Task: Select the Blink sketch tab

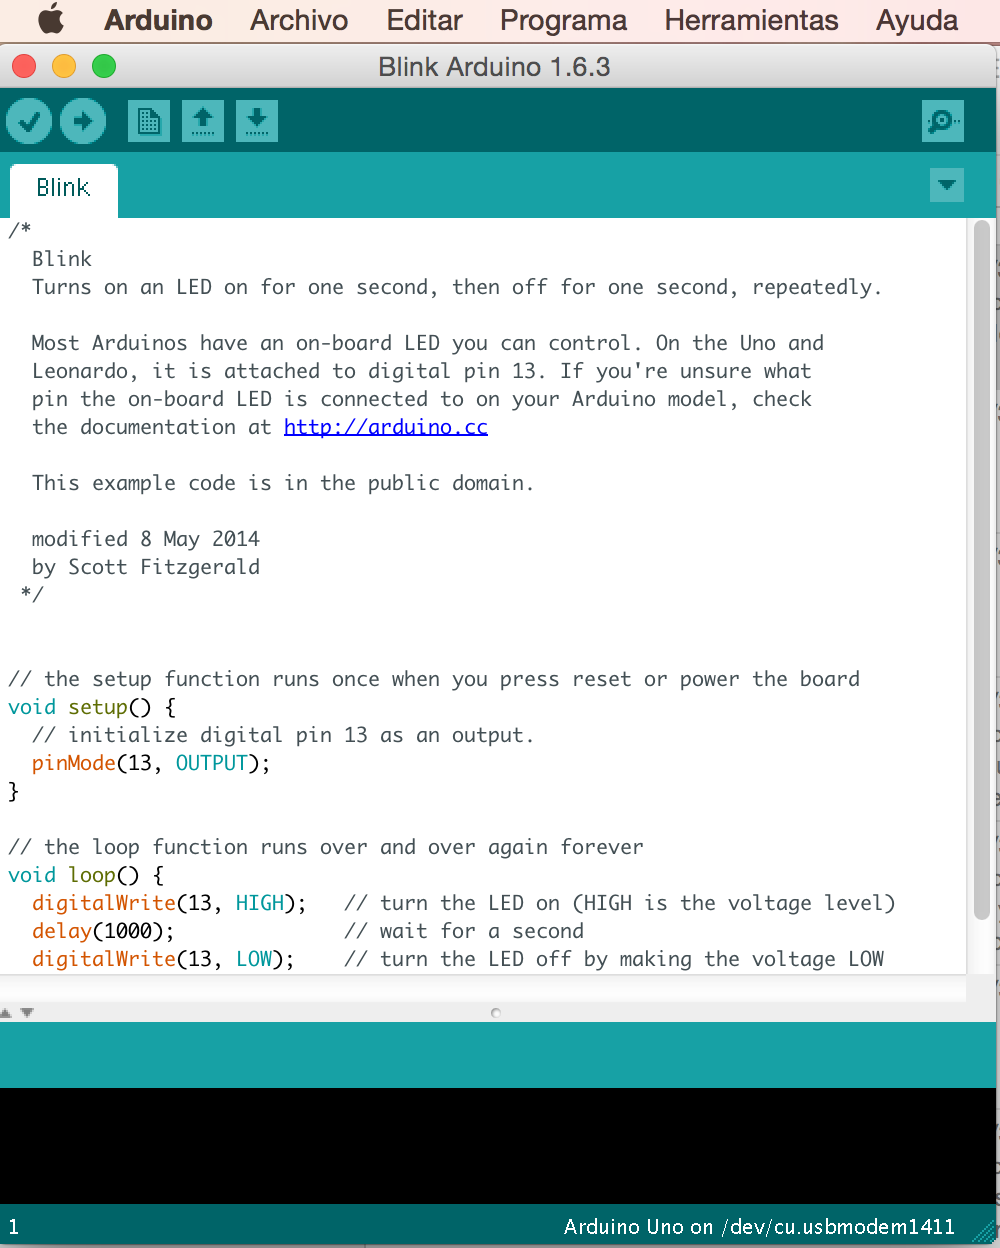Action: pyautogui.click(x=63, y=189)
